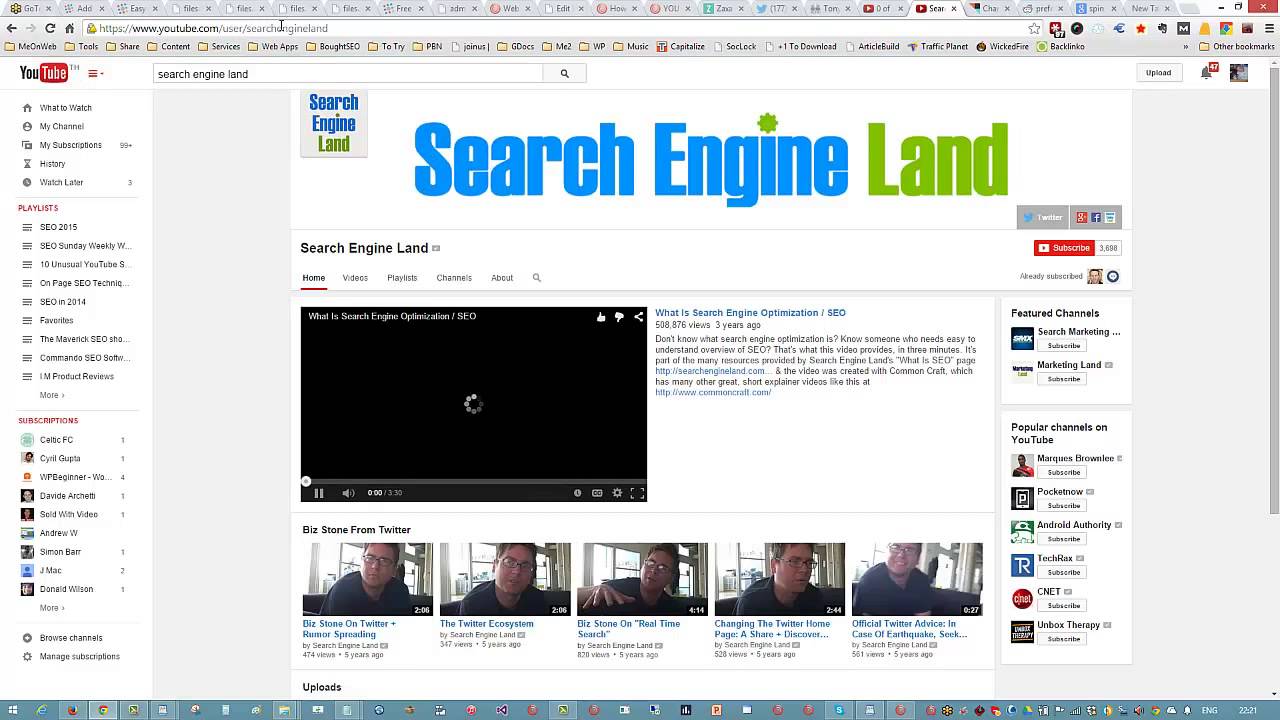Open the account avatar in header
This screenshot has height=720, width=1280.
[x=1238, y=72]
